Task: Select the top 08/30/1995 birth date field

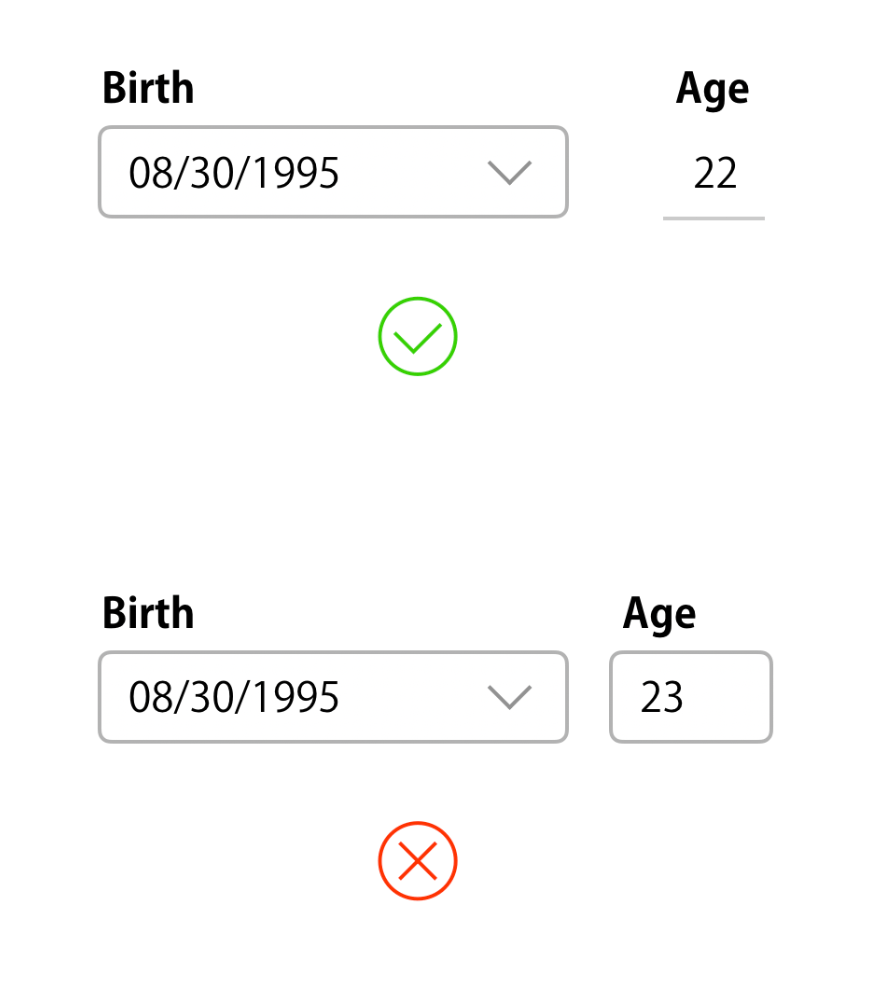Action: point(333,172)
